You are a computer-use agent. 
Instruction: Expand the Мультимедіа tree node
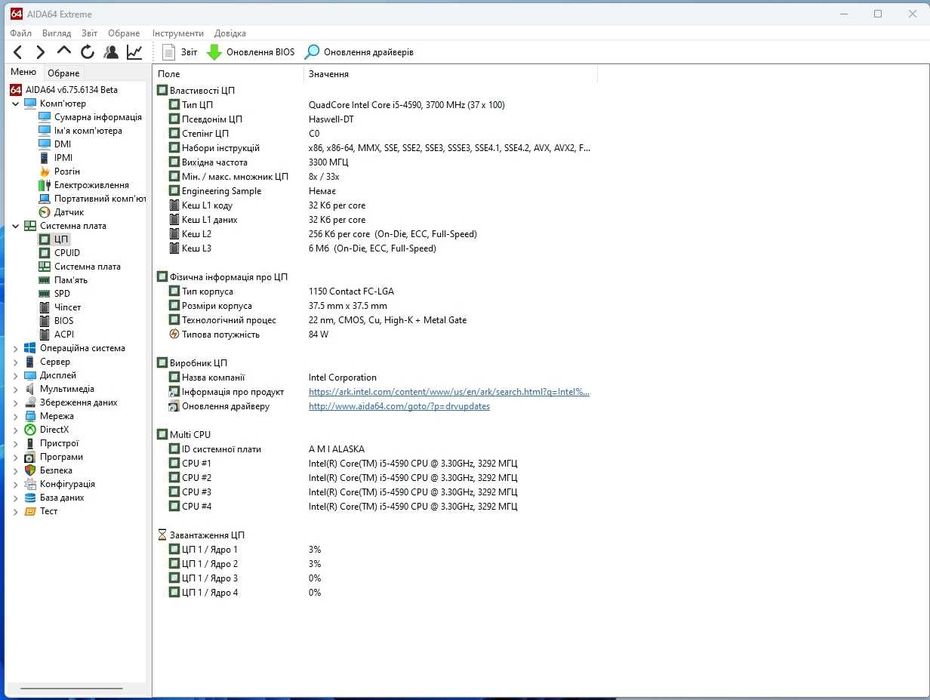(x=15, y=389)
